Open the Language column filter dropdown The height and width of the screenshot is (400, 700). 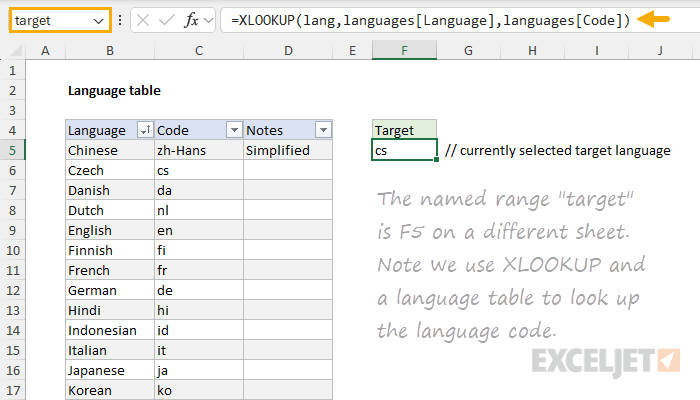pyautogui.click(x=145, y=130)
